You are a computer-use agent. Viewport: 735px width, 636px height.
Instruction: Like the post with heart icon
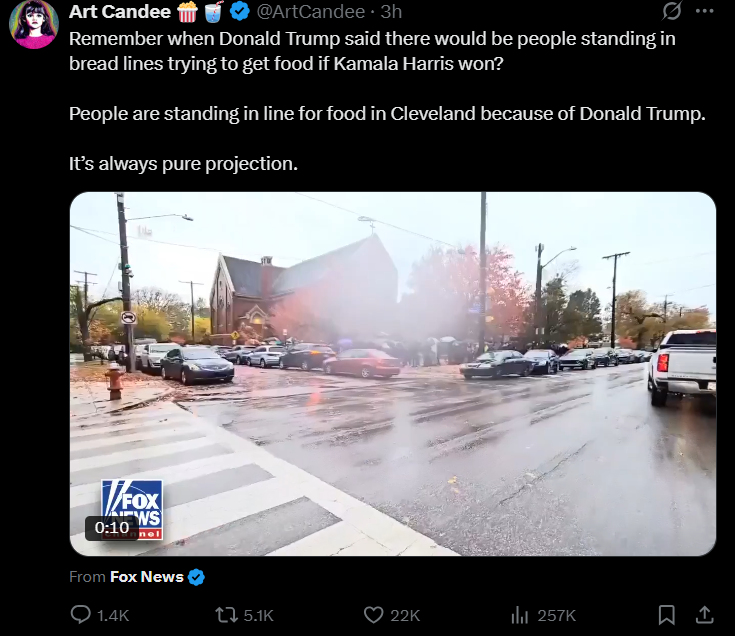point(374,615)
